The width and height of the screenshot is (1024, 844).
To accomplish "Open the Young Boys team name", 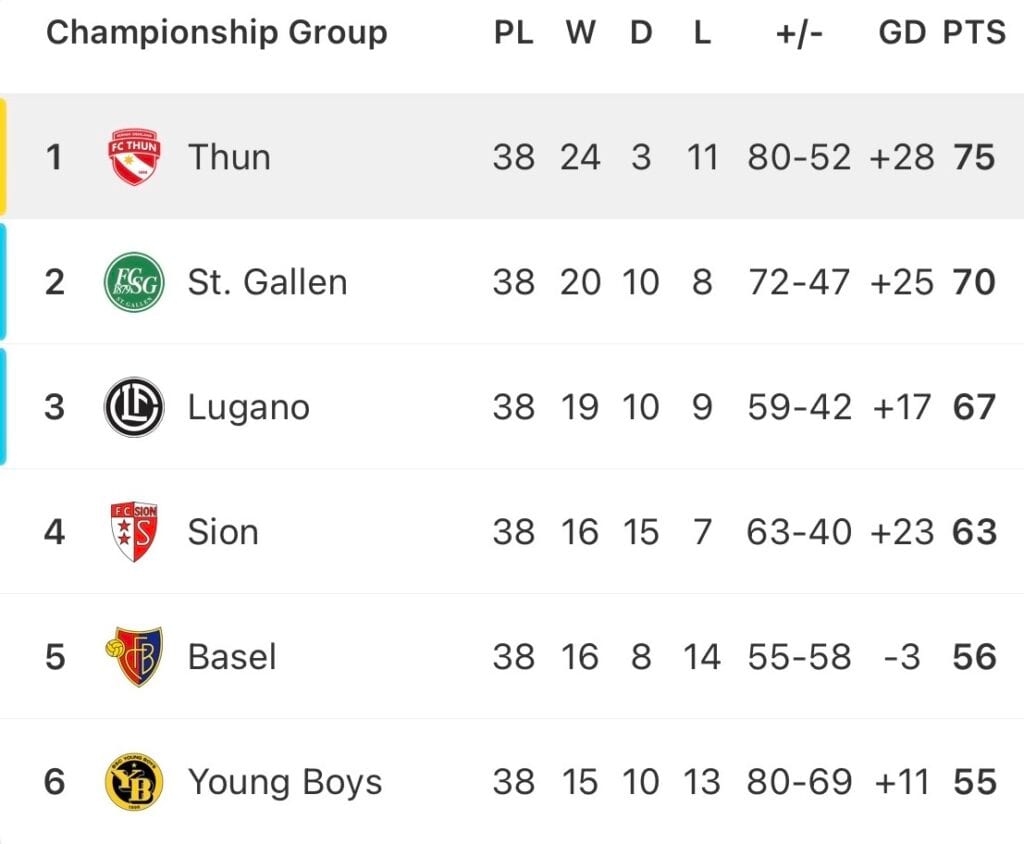I will click(285, 783).
